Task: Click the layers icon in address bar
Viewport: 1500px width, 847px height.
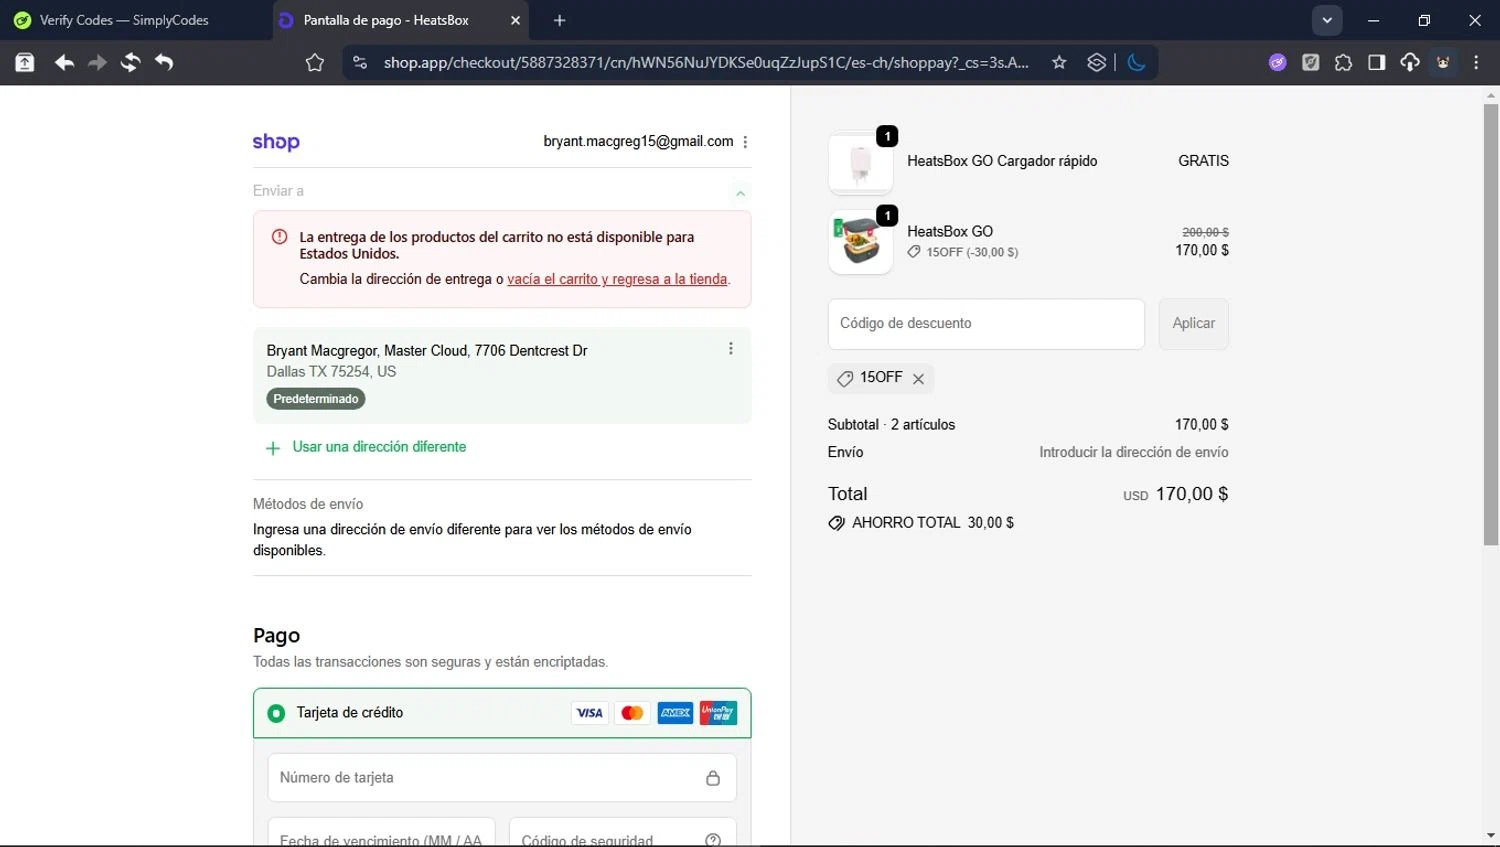Action: (1097, 63)
